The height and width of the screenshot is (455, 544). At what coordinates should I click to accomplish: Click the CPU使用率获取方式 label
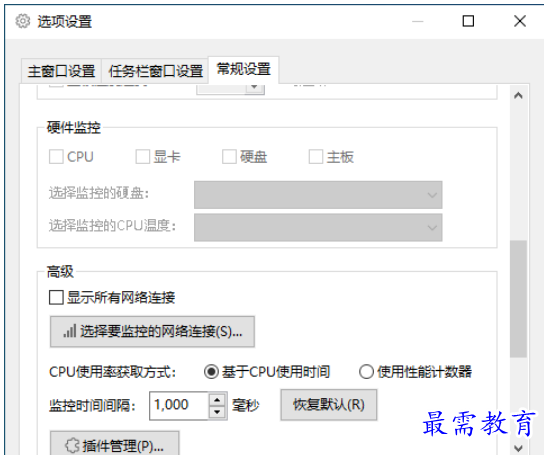pos(113,372)
